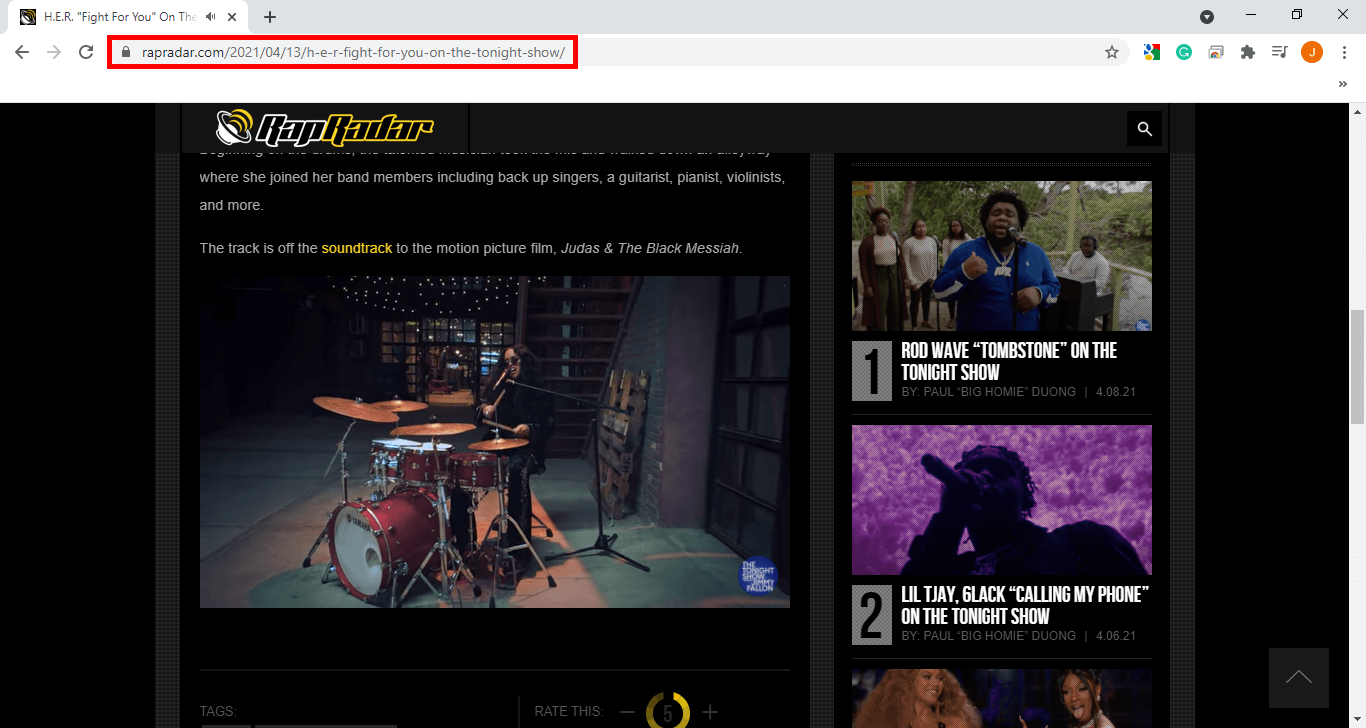Click the Rap Radar logo
The width and height of the screenshot is (1366, 728).
(325, 127)
